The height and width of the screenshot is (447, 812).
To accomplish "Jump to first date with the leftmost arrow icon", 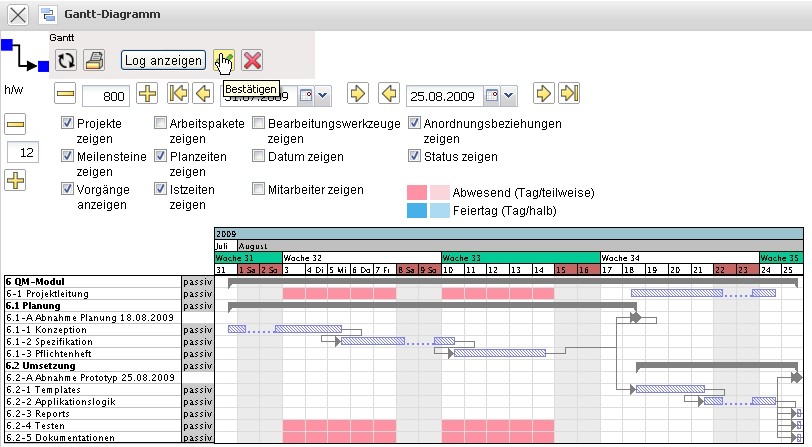I will click(178, 94).
